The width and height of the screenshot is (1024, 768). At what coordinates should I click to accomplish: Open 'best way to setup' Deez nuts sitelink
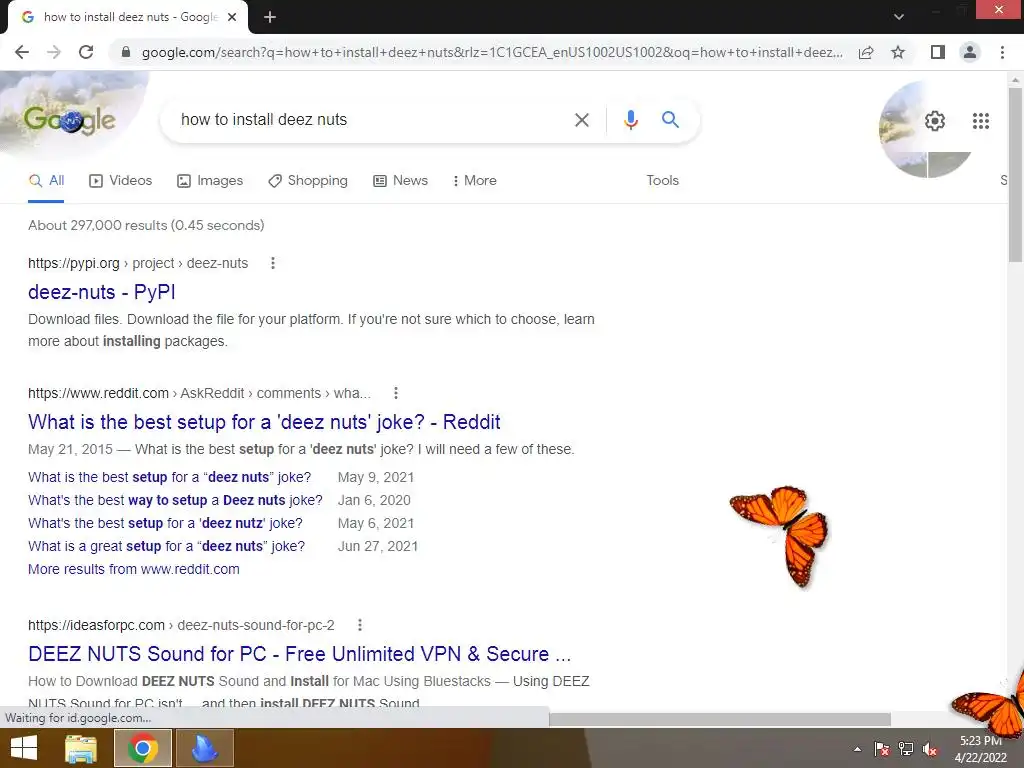pos(175,500)
